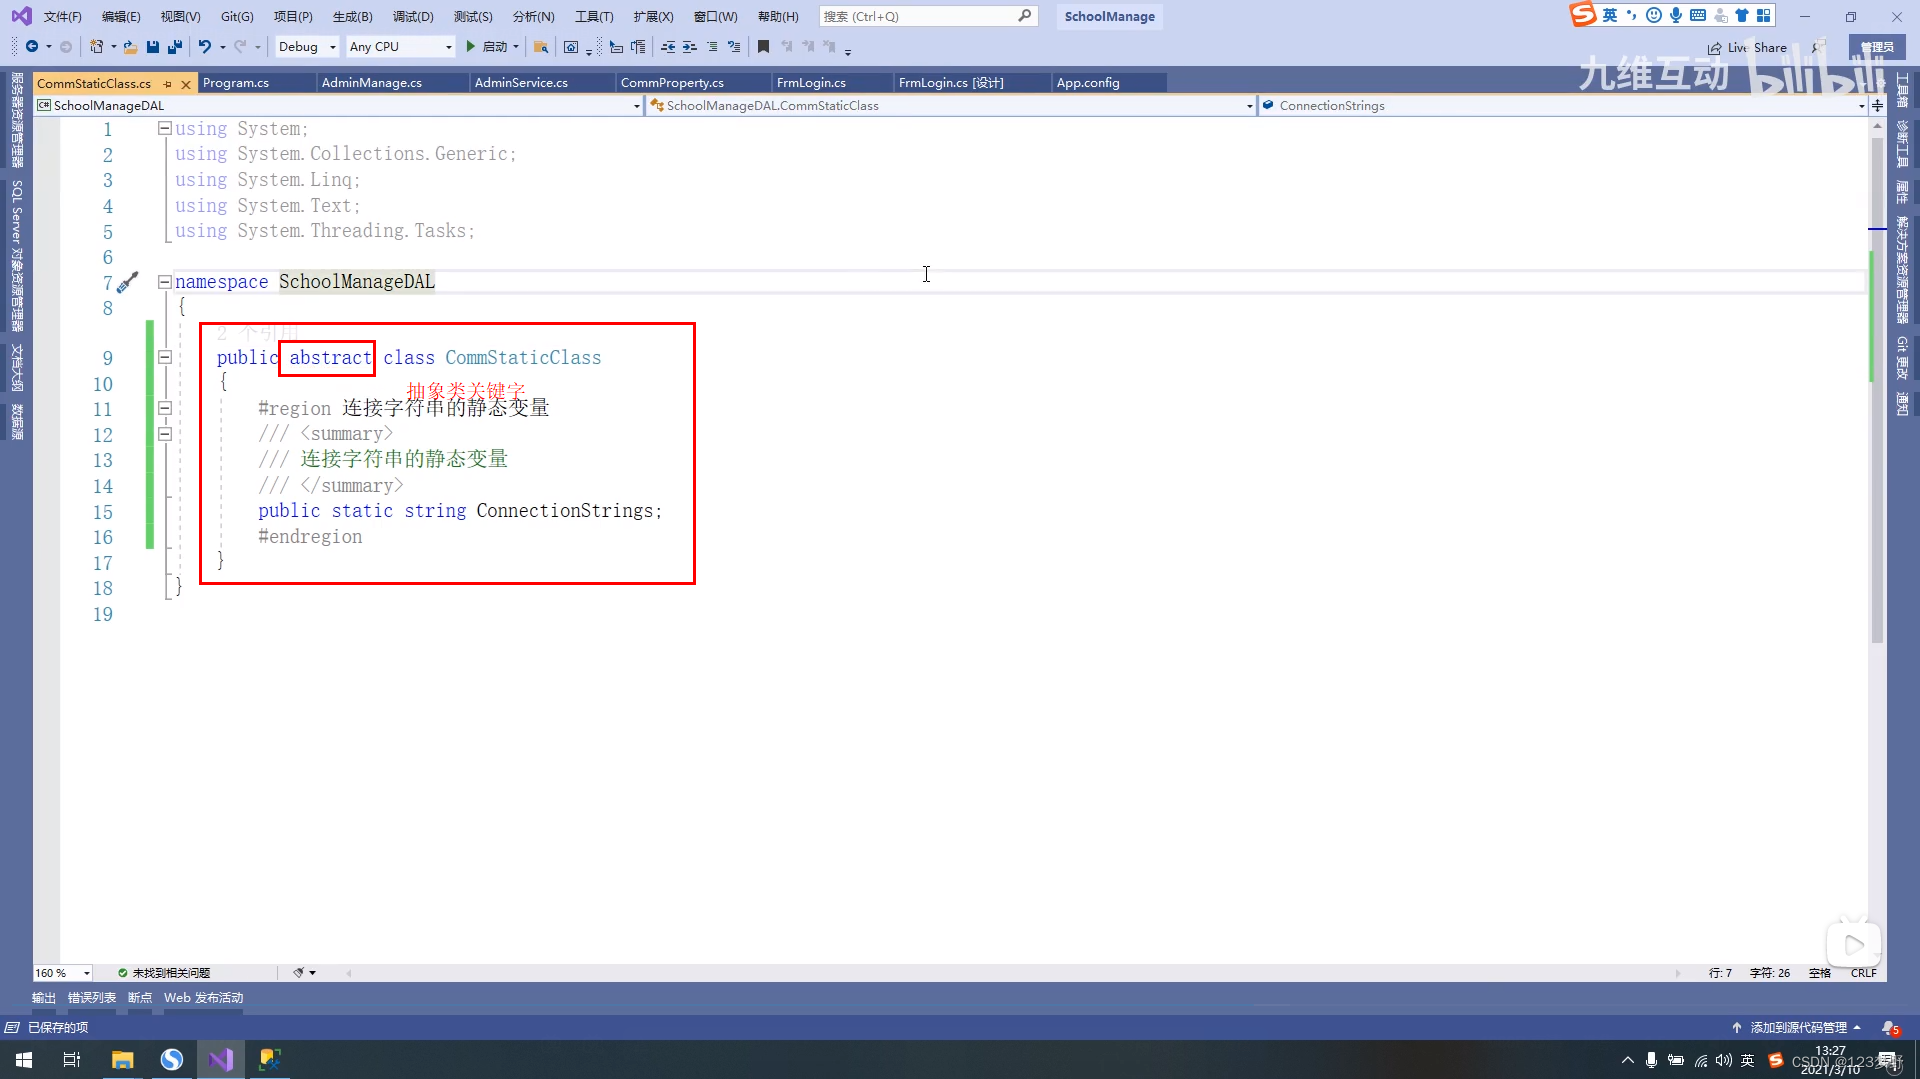This screenshot has height=1079, width=1920.
Task: Click the 未找到相关问题 status indicator
Action: pyautogui.click(x=164, y=973)
